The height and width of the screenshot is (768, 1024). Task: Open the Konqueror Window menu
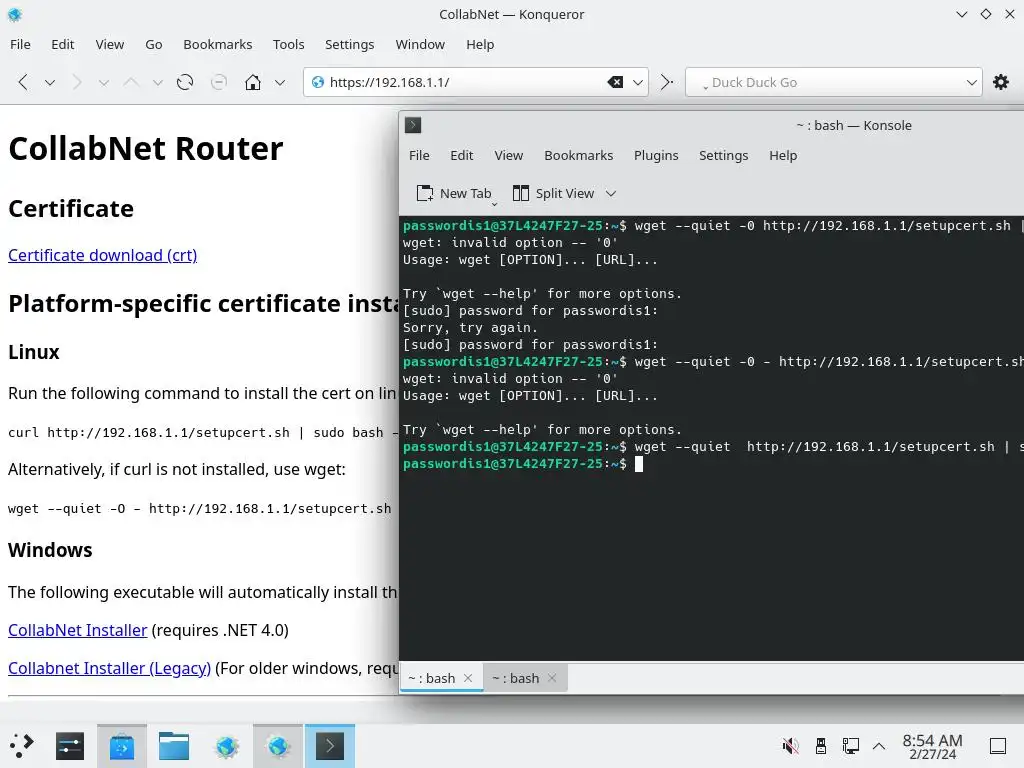tap(420, 44)
